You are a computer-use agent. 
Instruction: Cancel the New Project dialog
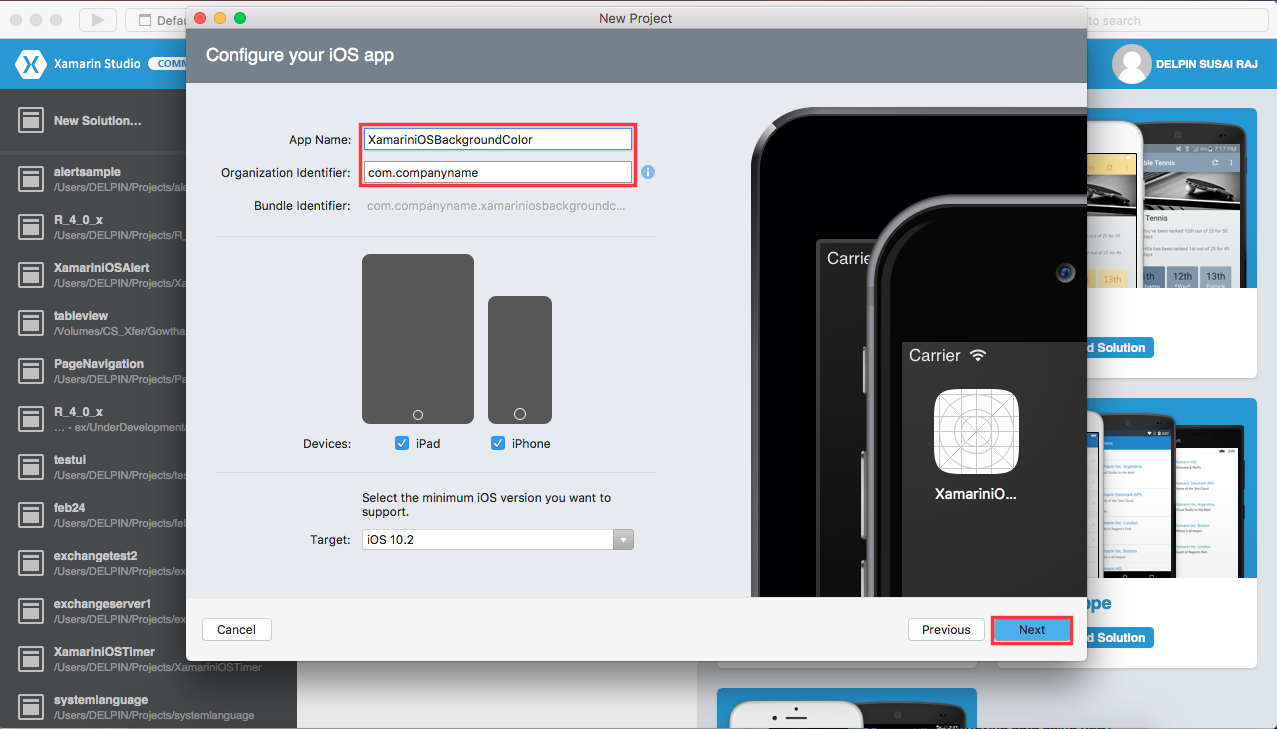[x=236, y=629]
